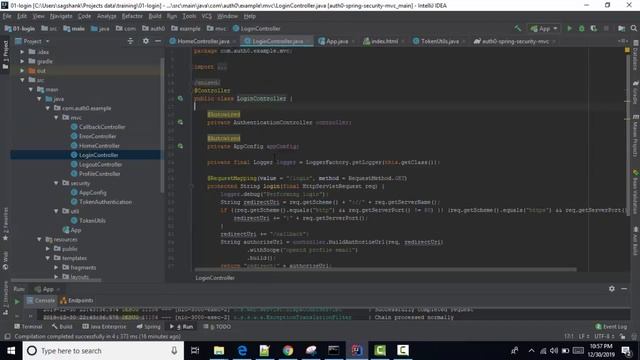640x360 pixels.
Task: Open Project Structure icon in toolbar
Action: 621,29
